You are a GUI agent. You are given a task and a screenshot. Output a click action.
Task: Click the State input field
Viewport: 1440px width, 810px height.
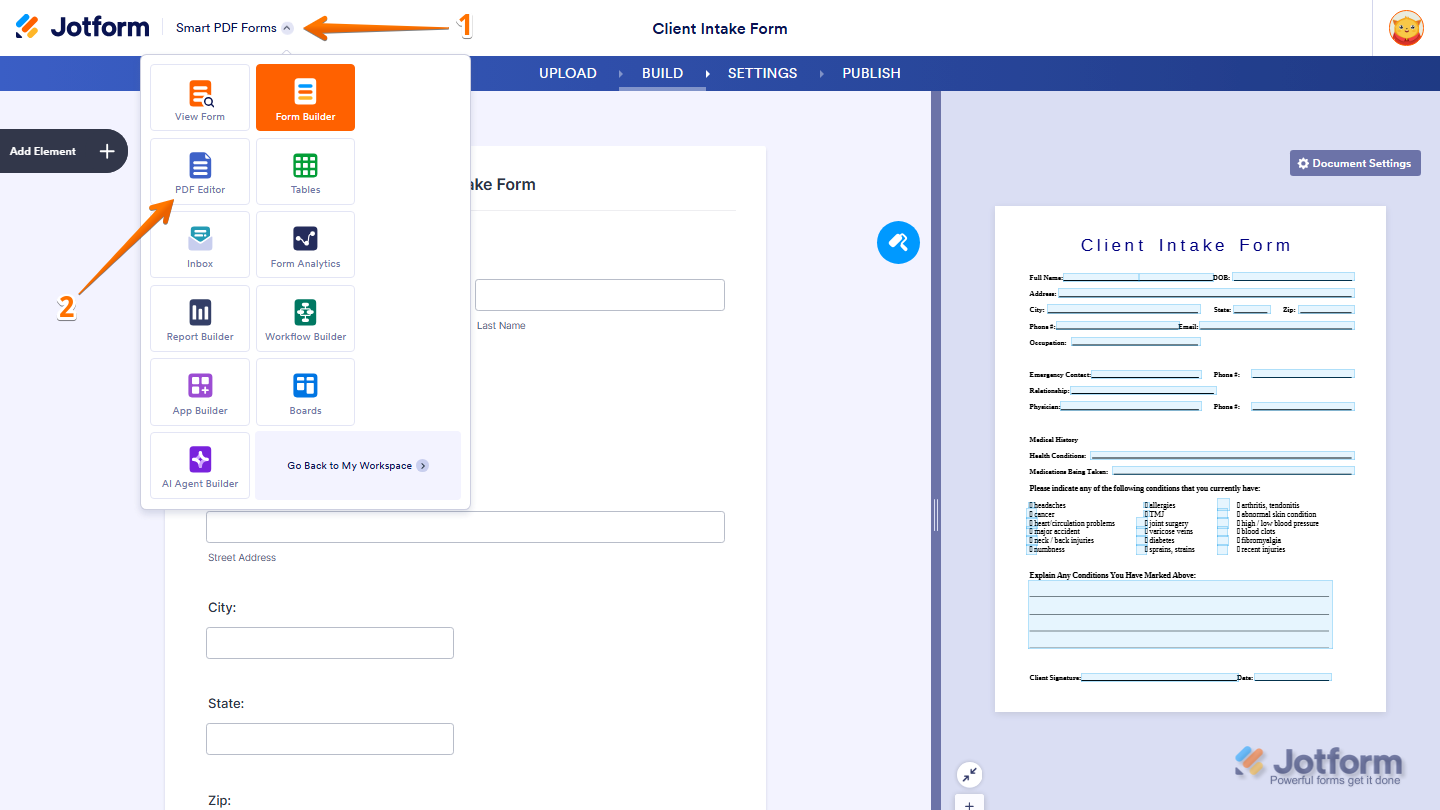pos(330,739)
